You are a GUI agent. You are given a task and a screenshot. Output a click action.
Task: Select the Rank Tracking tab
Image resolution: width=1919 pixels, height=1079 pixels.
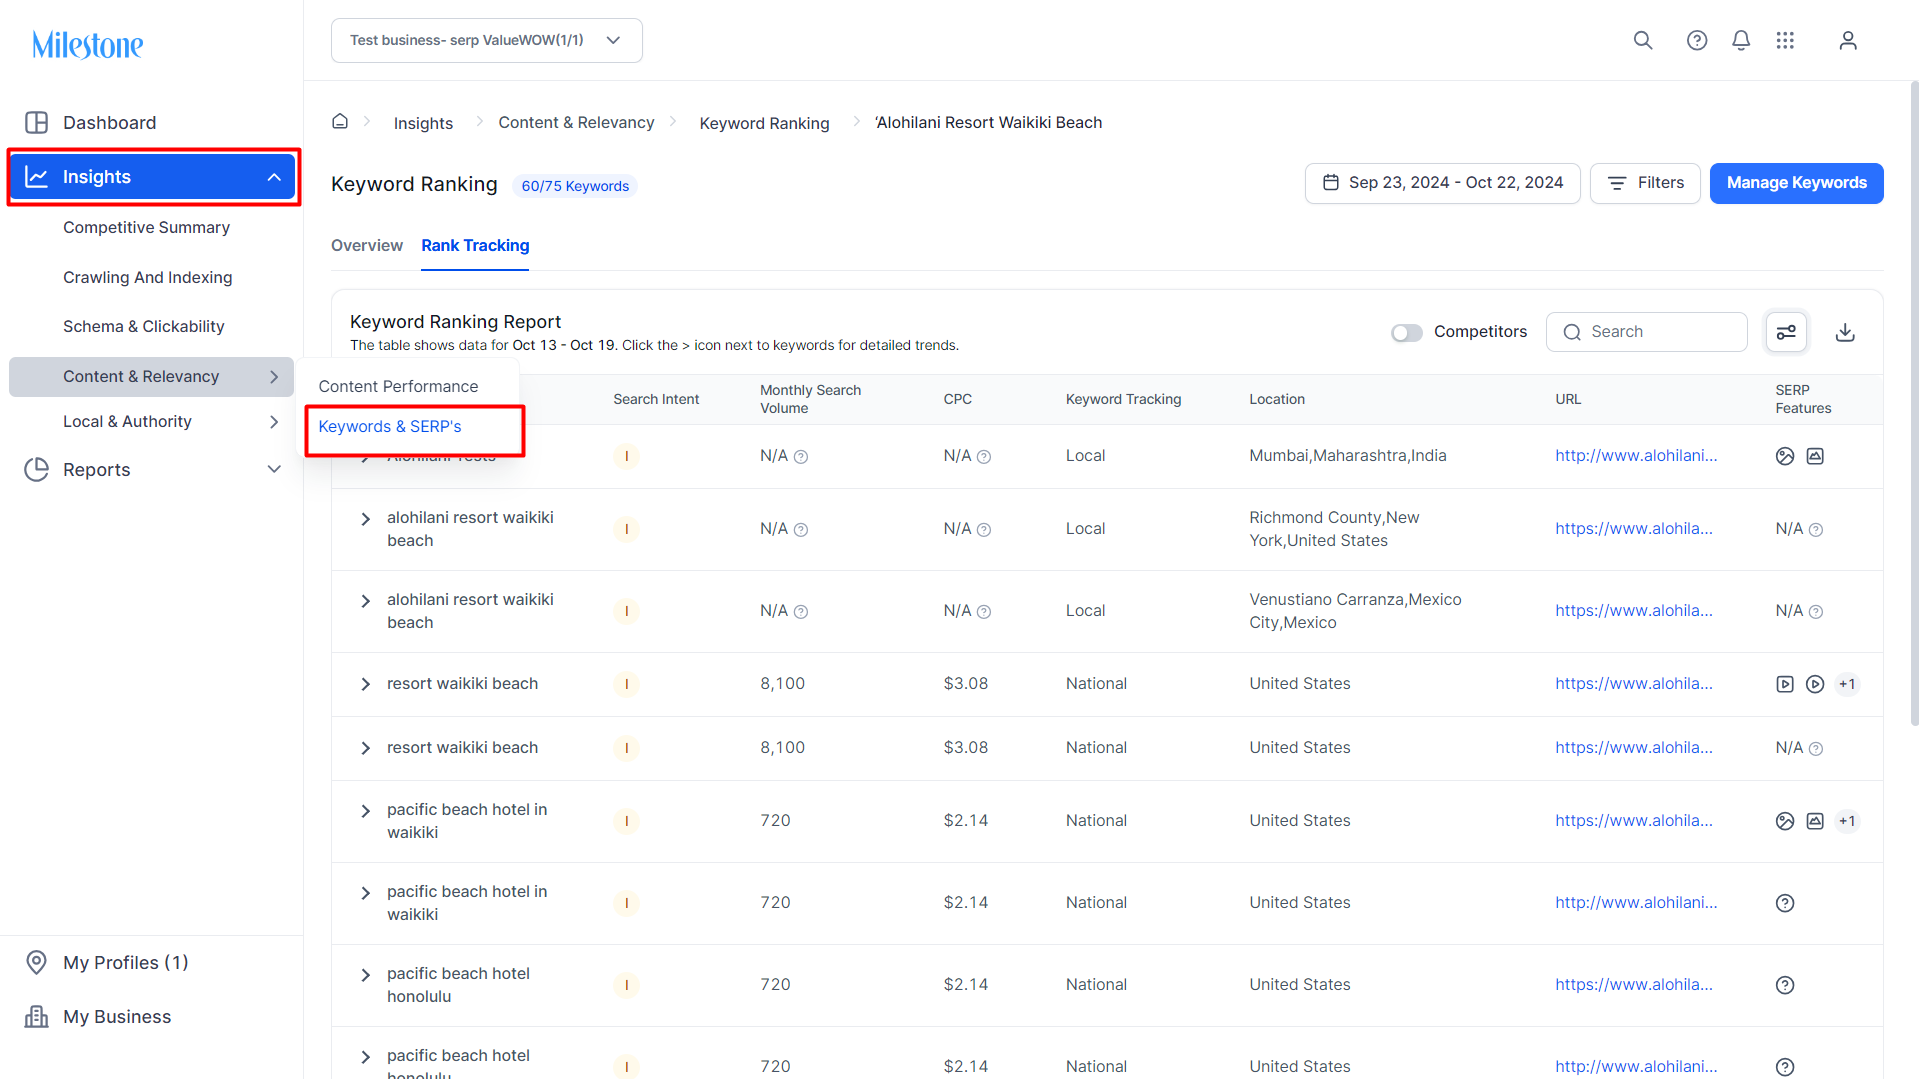pos(475,245)
